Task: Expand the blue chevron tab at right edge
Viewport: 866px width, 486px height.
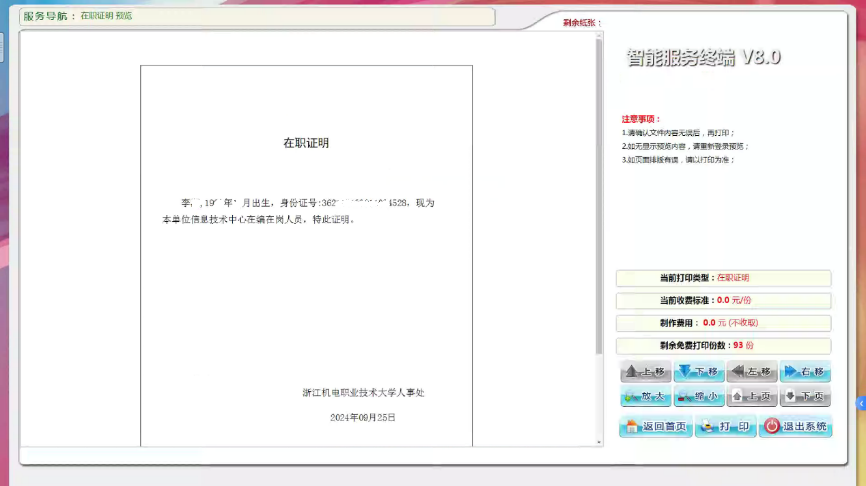Action: [861, 403]
